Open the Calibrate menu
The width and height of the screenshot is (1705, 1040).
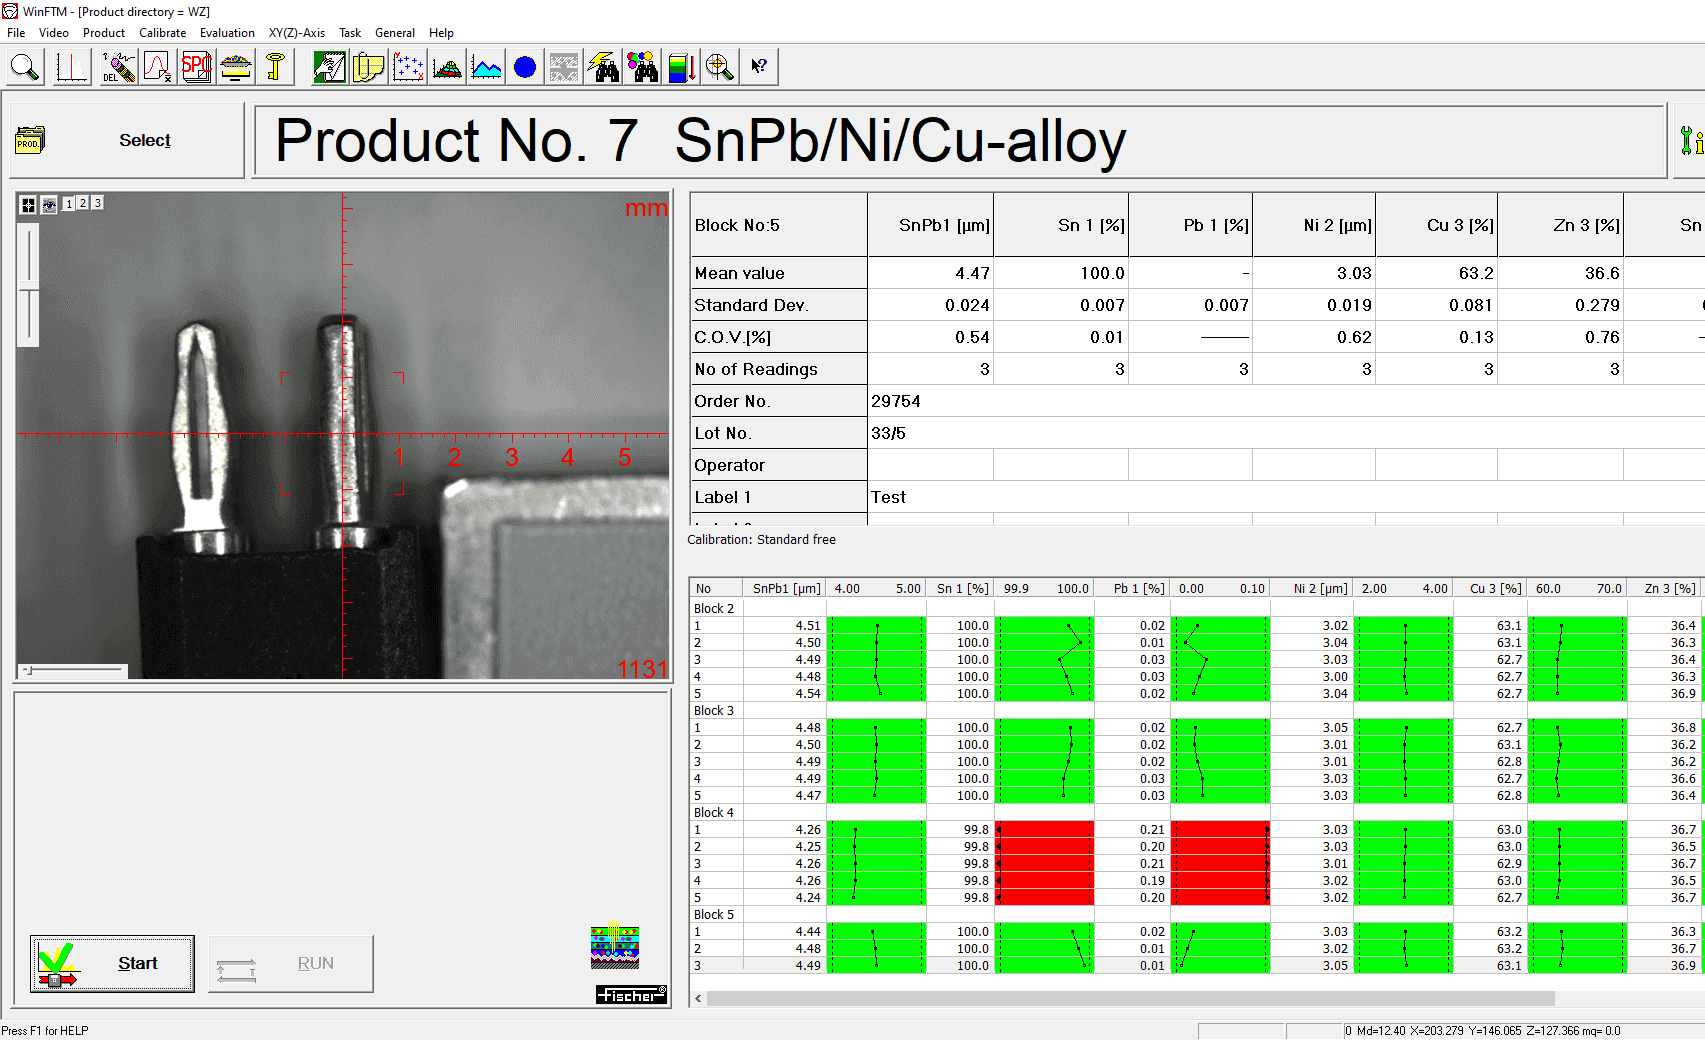click(162, 32)
